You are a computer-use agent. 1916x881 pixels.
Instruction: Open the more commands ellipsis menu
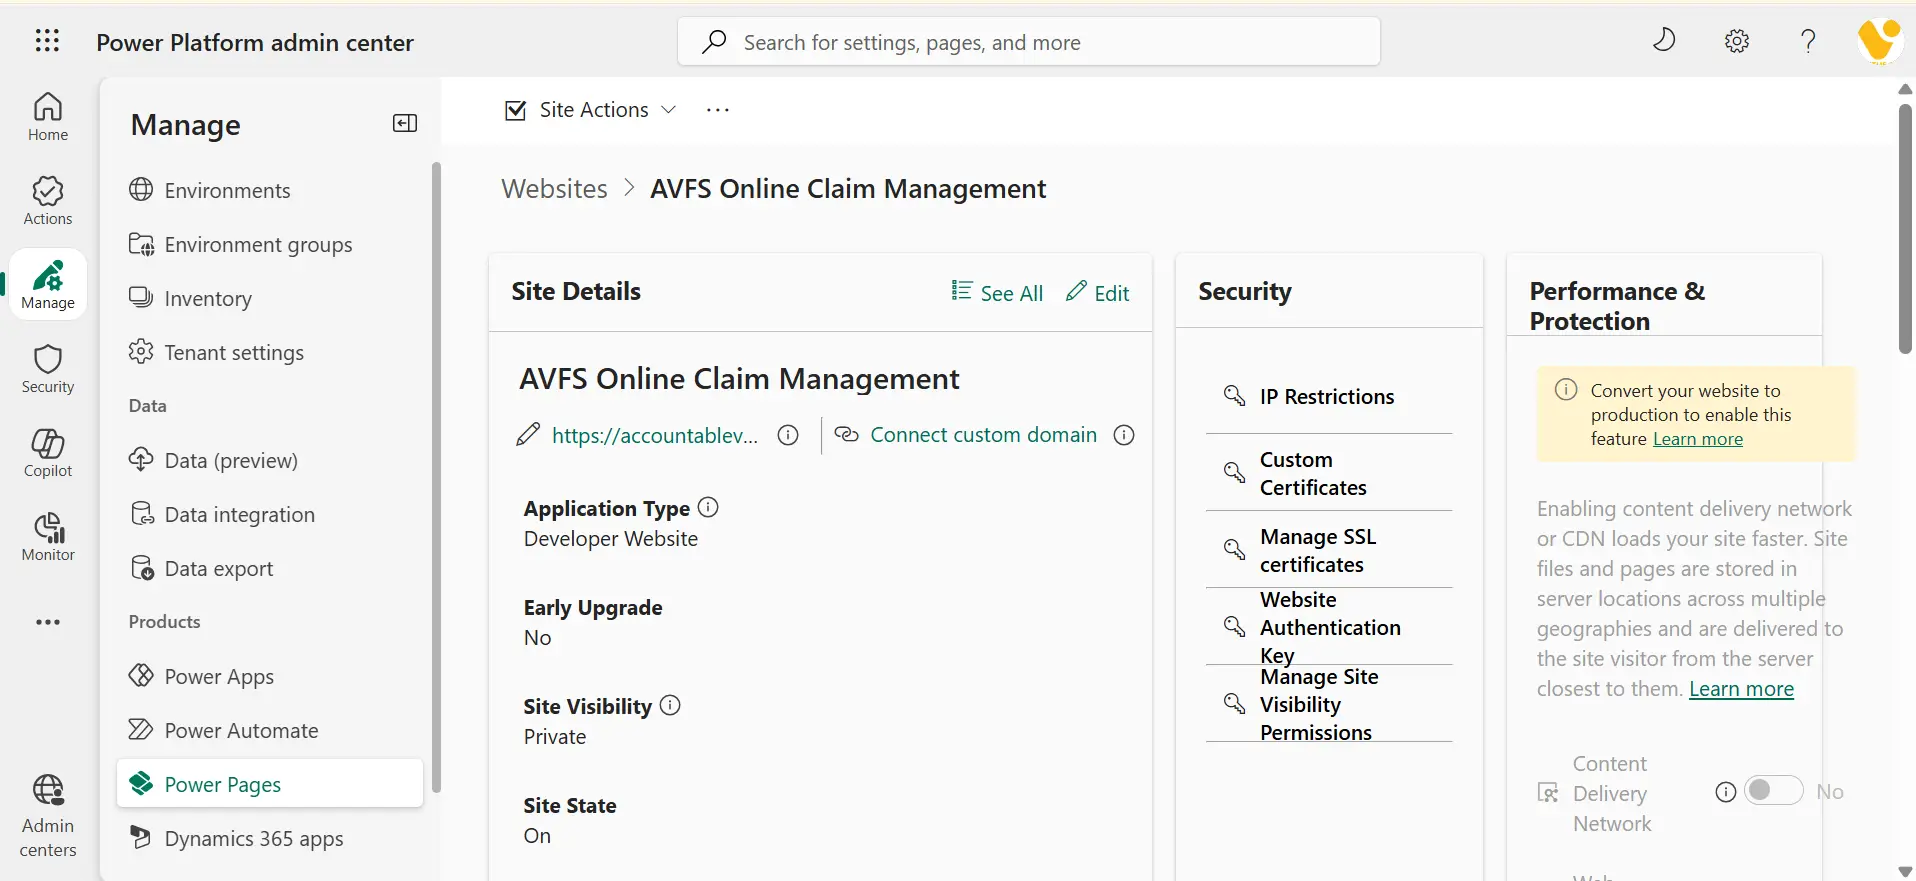point(718,110)
